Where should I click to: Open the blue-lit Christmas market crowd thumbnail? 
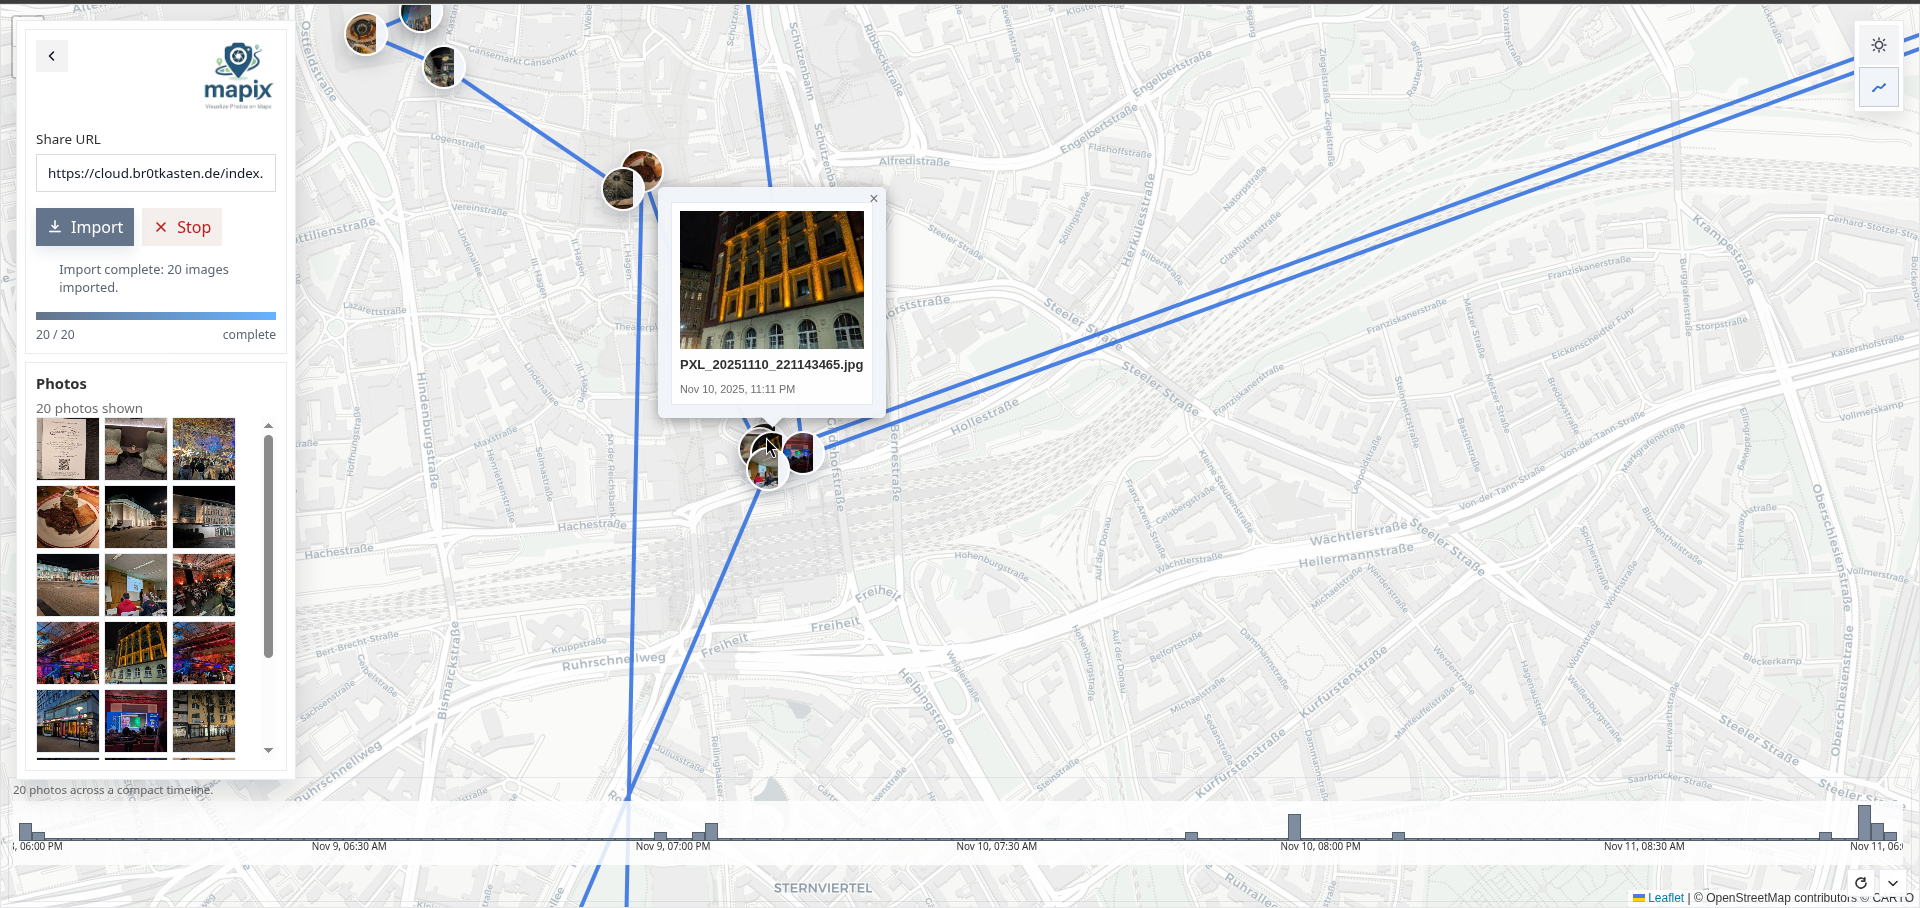pos(204,449)
